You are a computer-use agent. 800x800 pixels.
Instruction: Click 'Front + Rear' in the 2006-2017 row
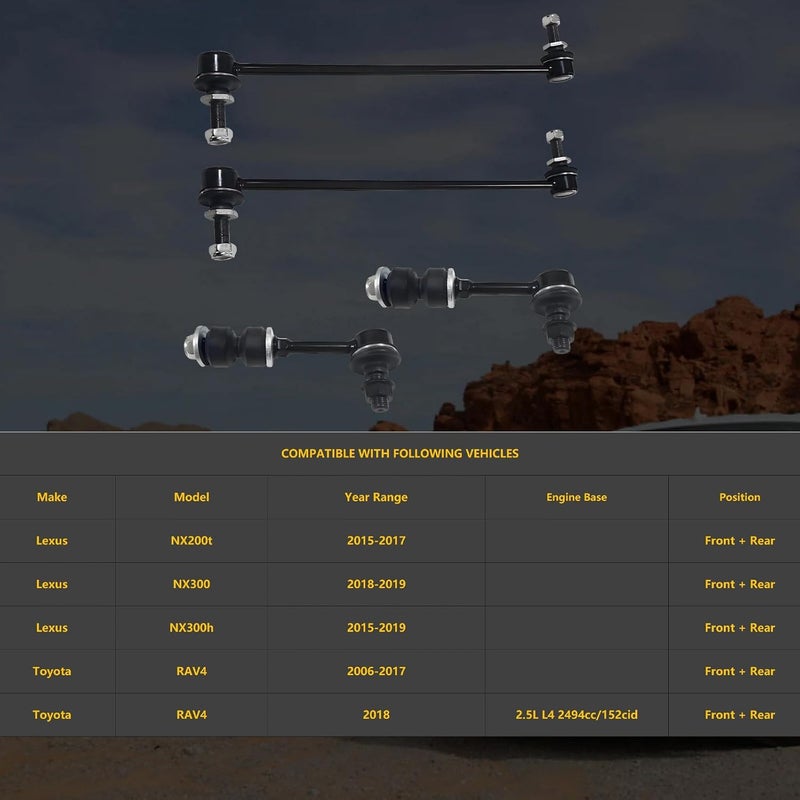(739, 671)
